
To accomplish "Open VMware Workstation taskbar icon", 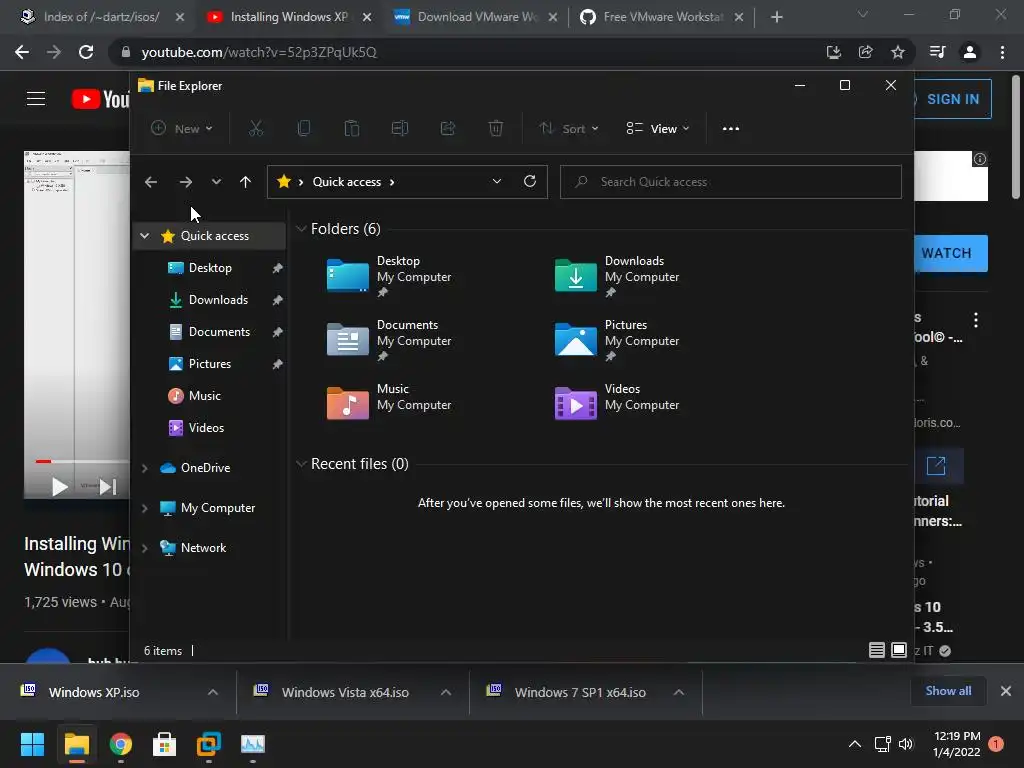I will [x=208, y=744].
